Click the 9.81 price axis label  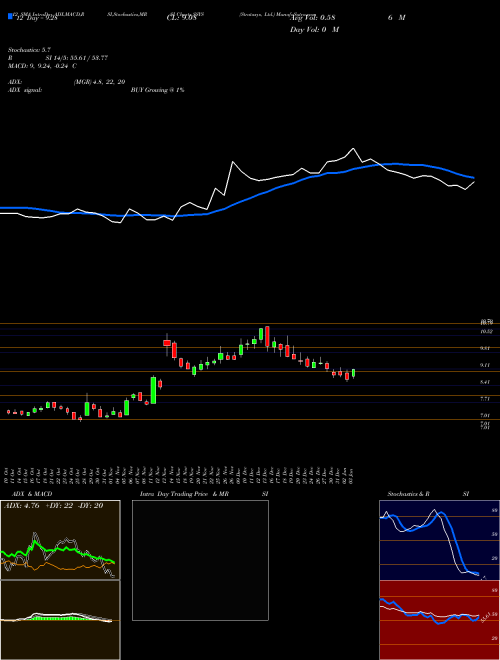pyautogui.click(x=487, y=349)
